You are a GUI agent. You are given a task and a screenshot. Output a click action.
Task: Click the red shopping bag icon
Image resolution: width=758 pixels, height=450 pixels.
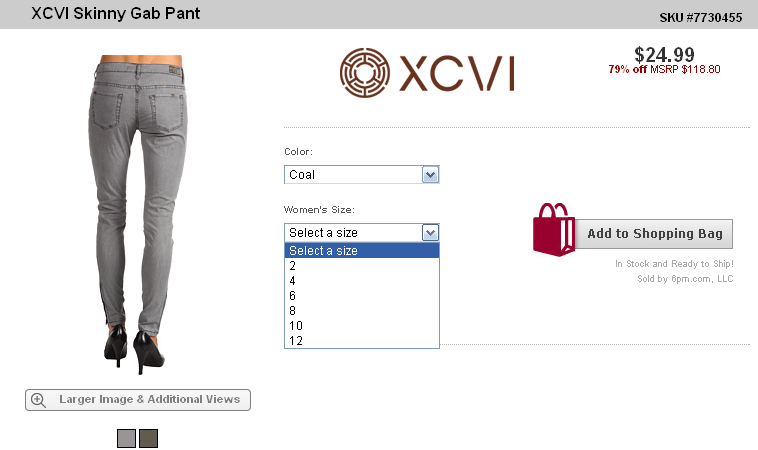[554, 230]
